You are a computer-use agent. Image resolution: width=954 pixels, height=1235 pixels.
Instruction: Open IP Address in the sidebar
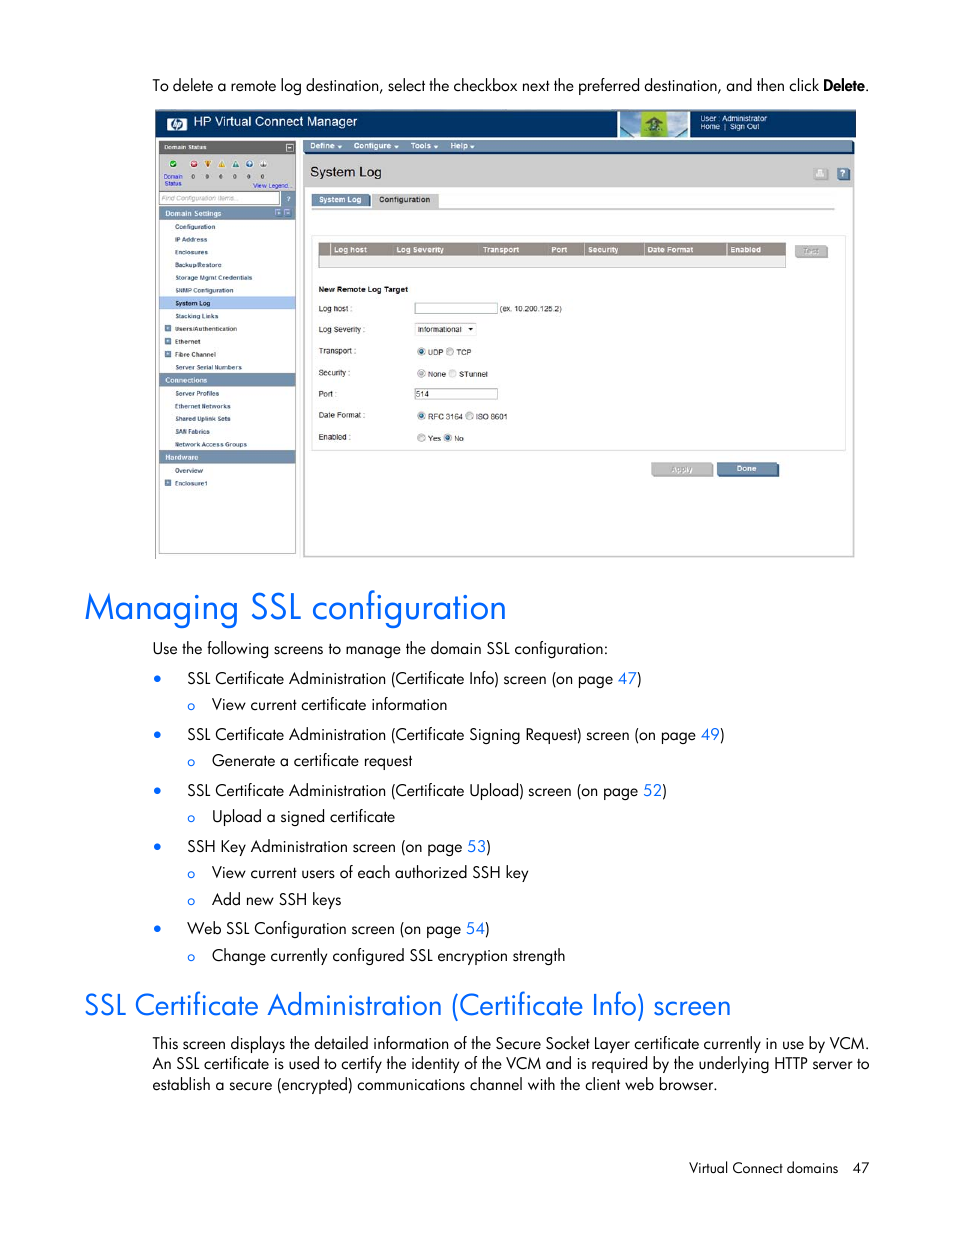pos(191,240)
